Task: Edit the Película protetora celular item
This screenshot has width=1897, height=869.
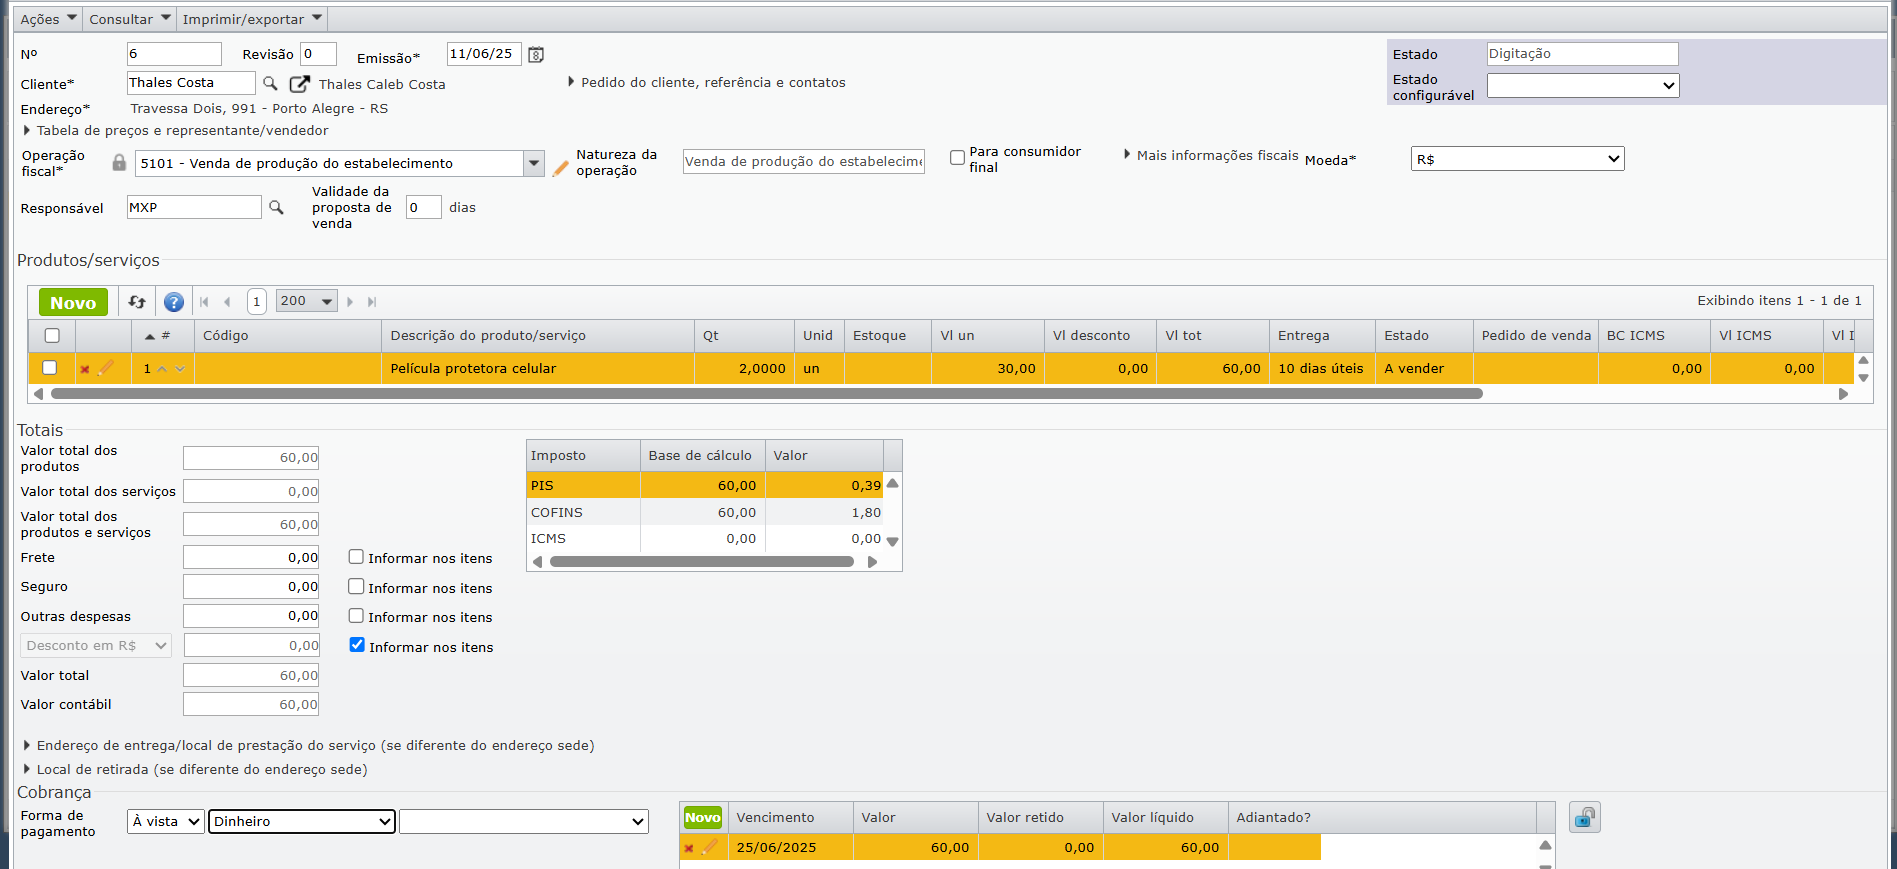Action: (x=105, y=368)
